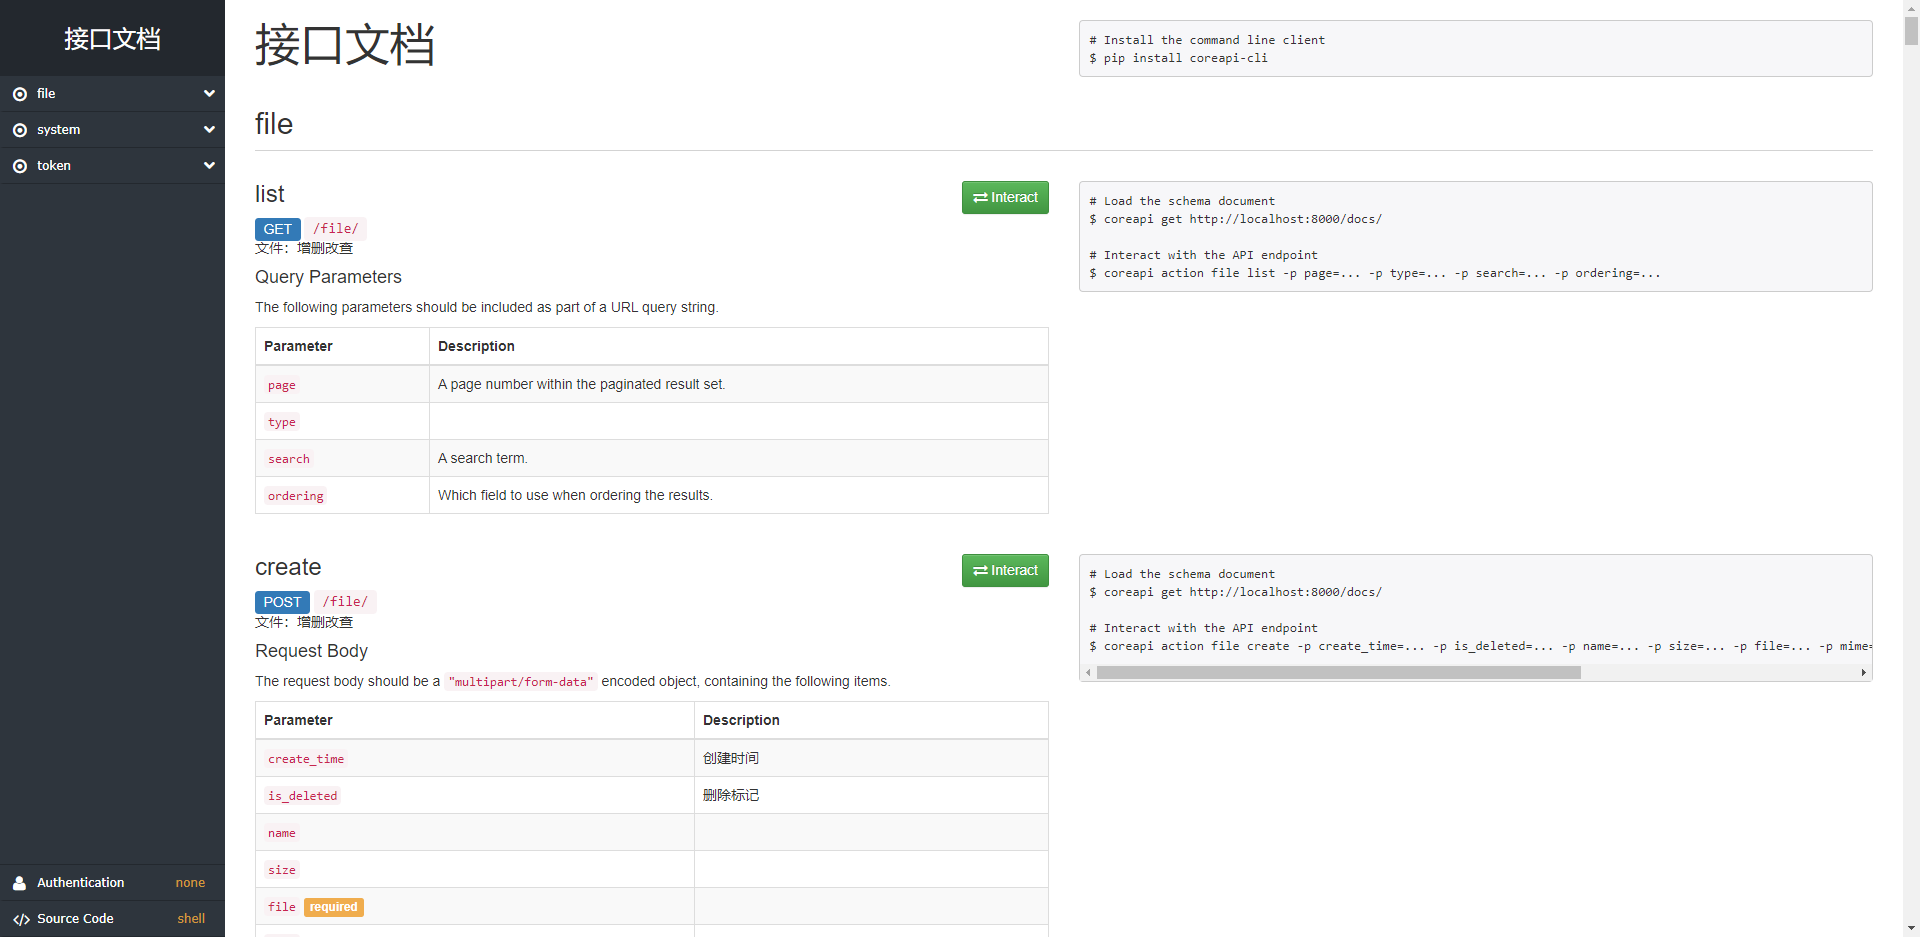Screen dimensions: 1920x937
Task: Click the GET method badge for list
Action: (277, 229)
